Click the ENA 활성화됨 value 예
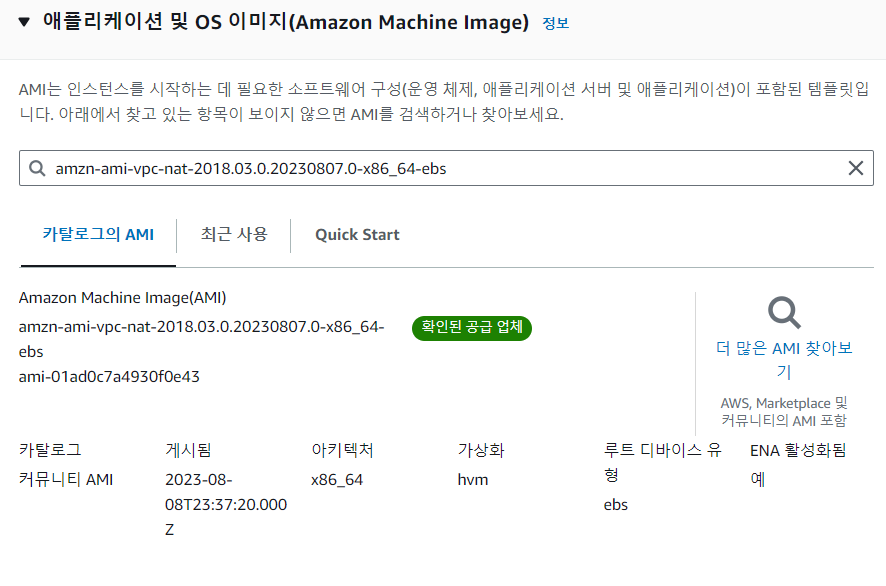 (758, 479)
